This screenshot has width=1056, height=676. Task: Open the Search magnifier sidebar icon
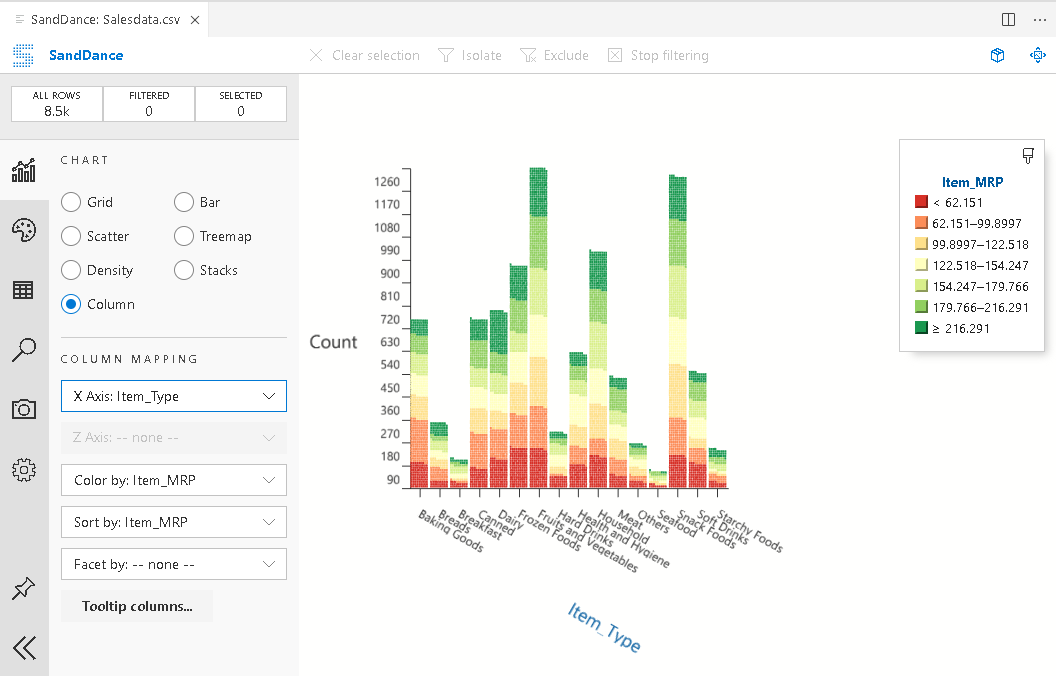[24, 350]
